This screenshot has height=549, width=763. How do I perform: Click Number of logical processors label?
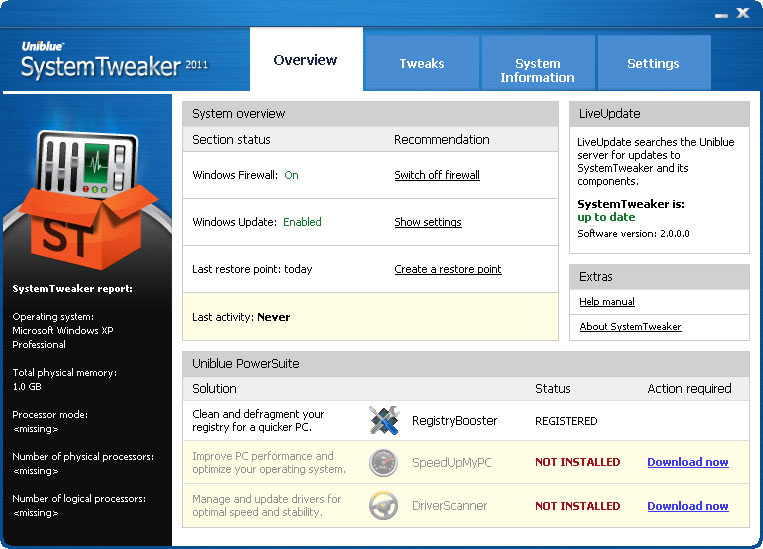pos(79,498)
